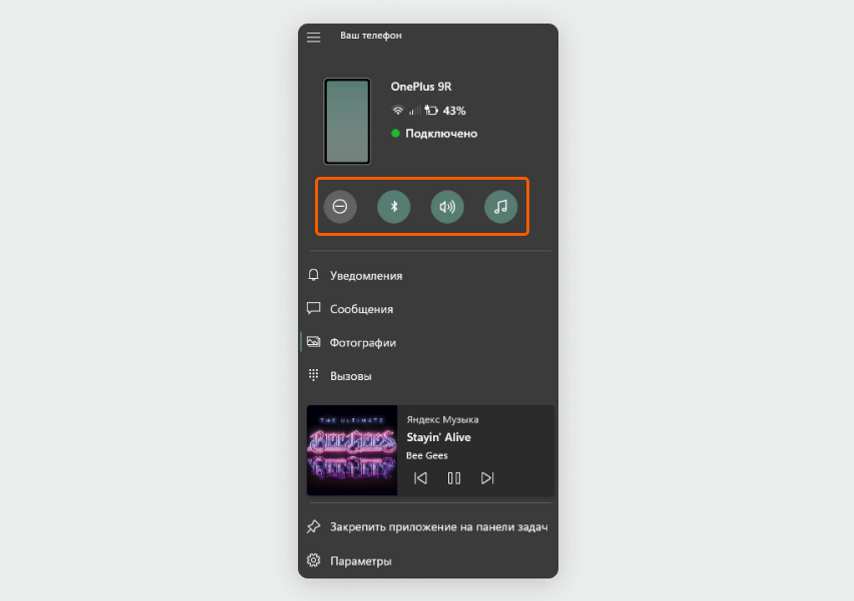Click the OnePlus 9R phone thumbnail
Viewport: 854px width, 601px height.
[347, 121]
